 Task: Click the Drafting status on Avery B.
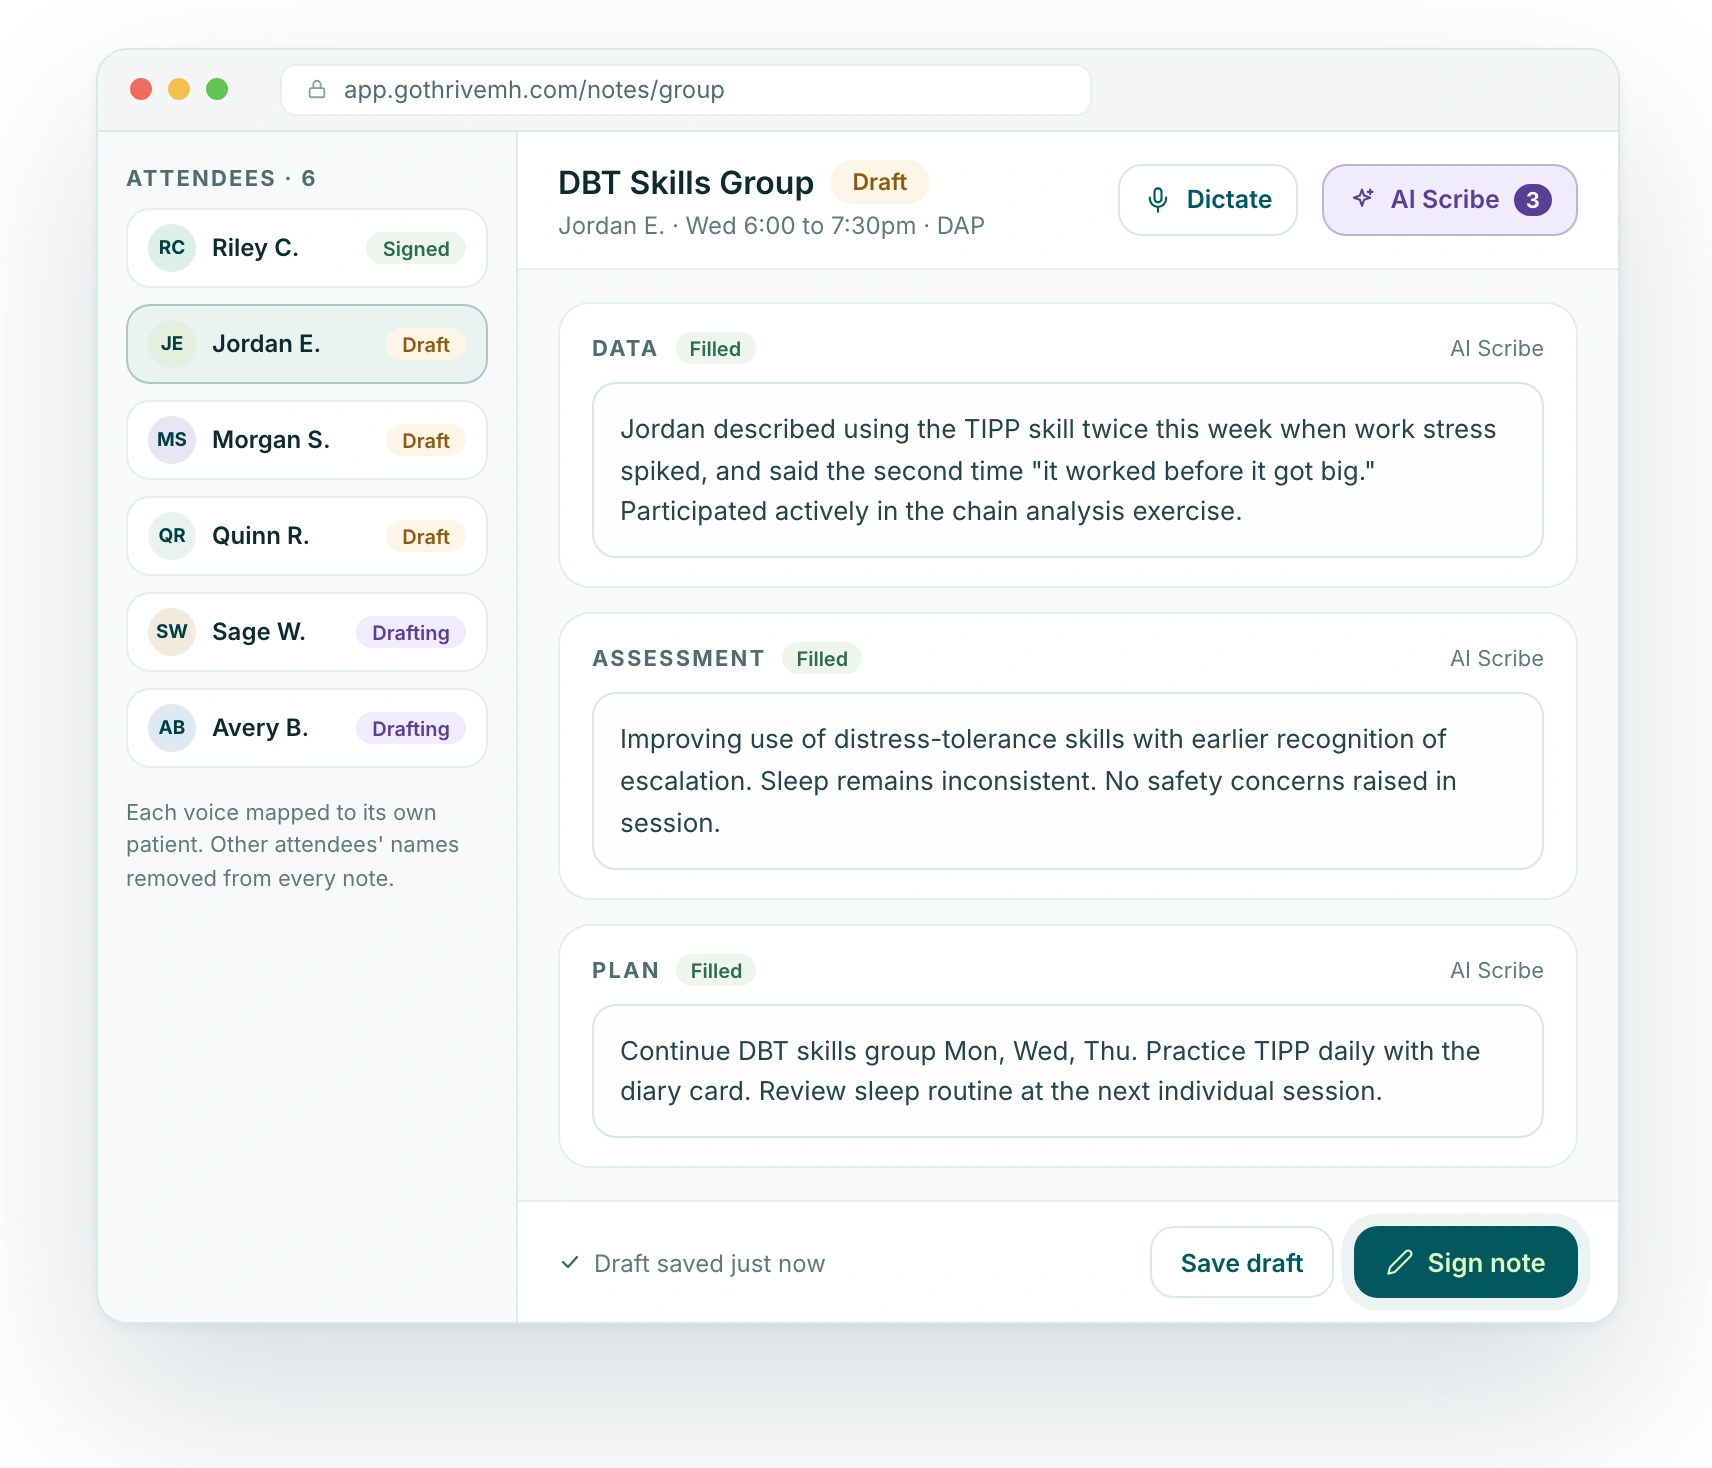pyautogui.click(x=411, y=728)
